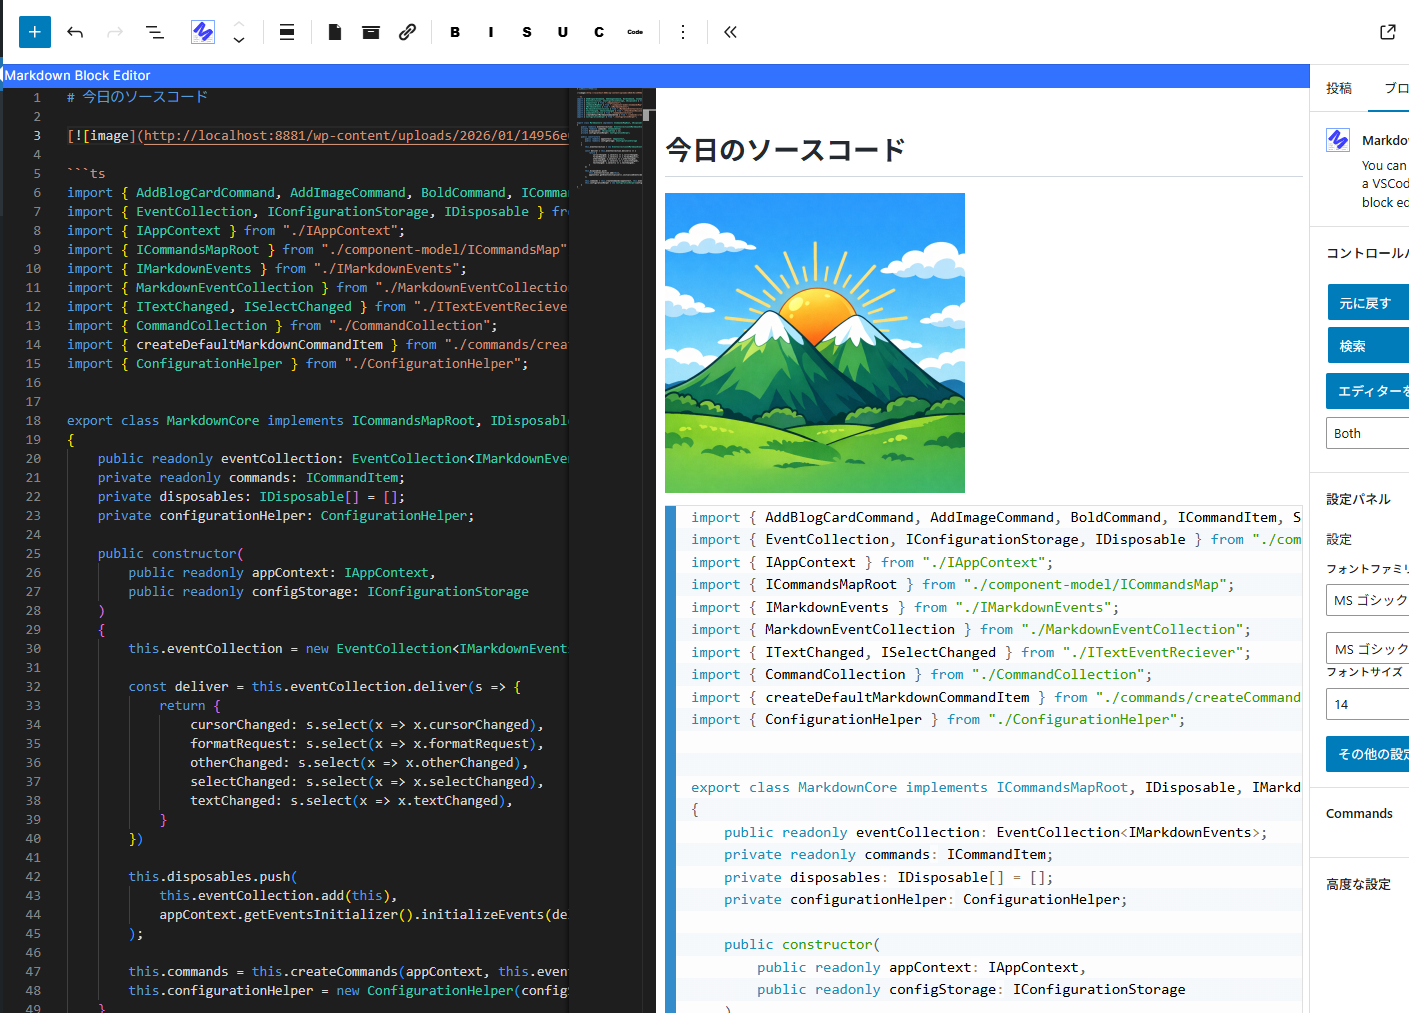Toggle bold formatting with B button
Screen dimensions: 1409x1013
click(x=455, y=32)
